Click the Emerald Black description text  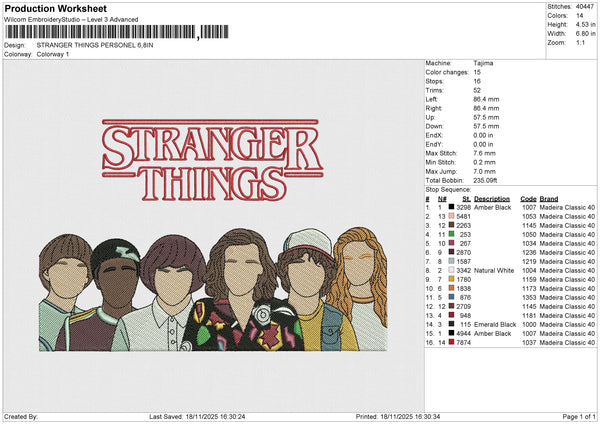click(x=495, y=324)
